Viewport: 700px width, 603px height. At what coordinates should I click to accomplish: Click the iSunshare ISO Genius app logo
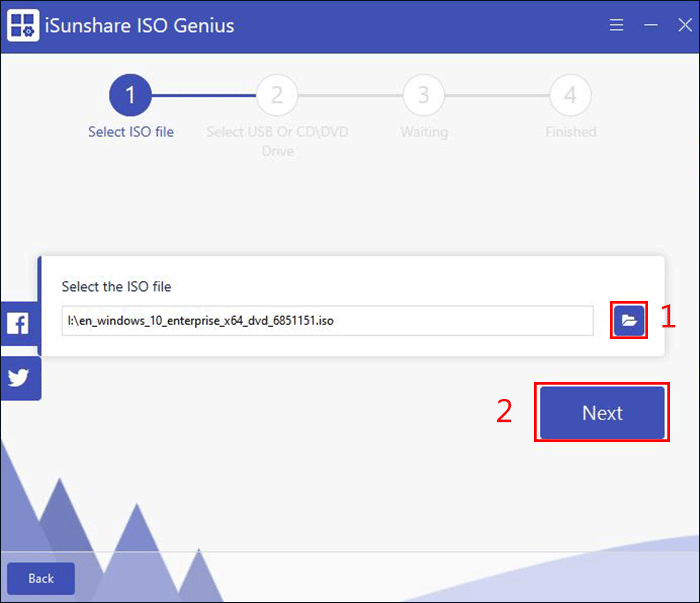23,25
